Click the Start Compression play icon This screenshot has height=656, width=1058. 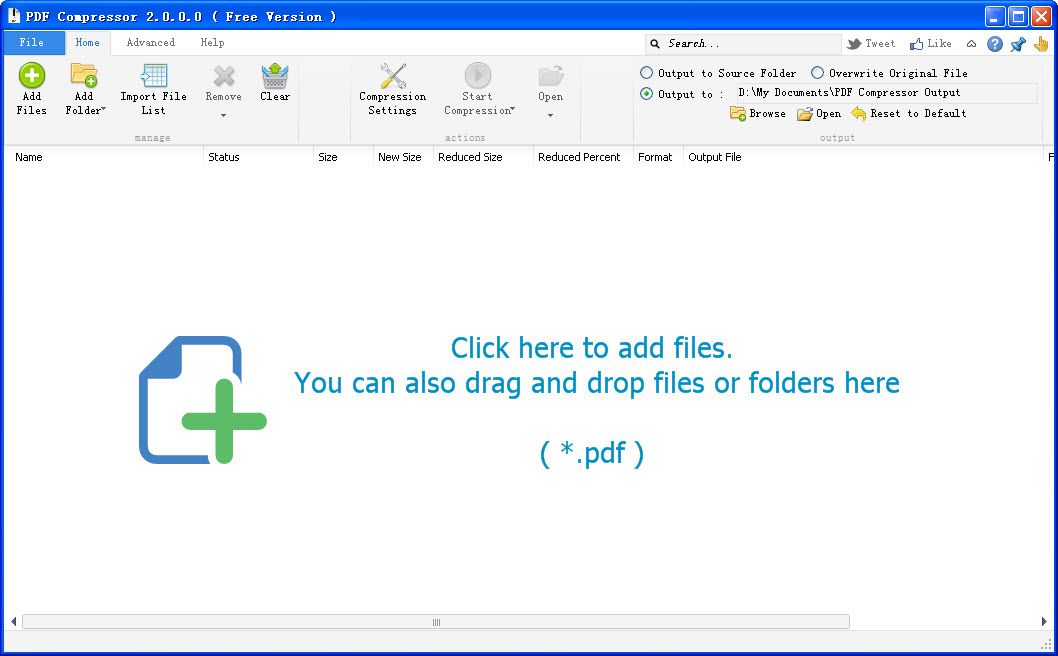pos(478,76)
